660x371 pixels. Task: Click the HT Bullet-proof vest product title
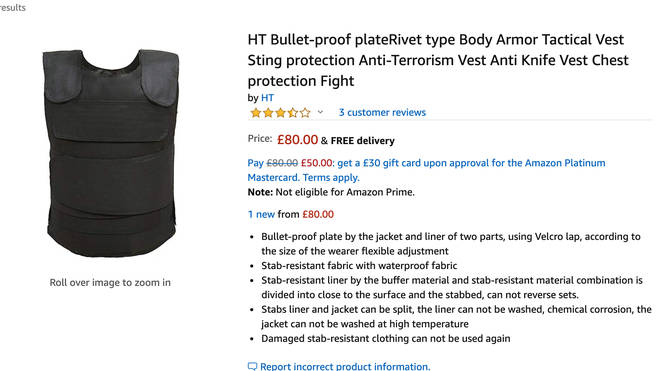pos(438,60)
